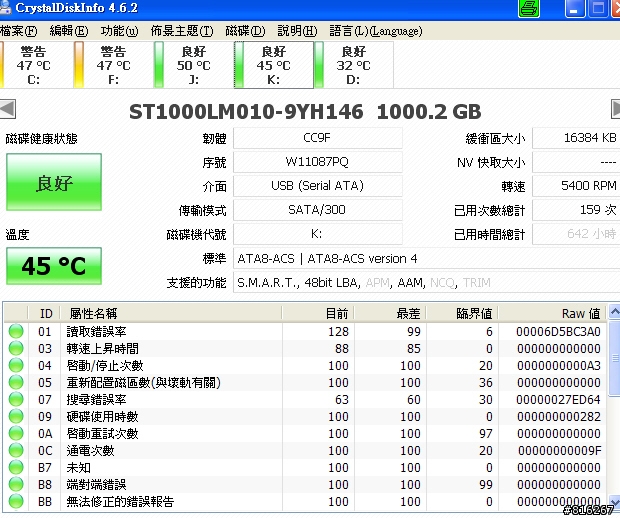Click the serial number field W11087PQ

coord(318,162)
